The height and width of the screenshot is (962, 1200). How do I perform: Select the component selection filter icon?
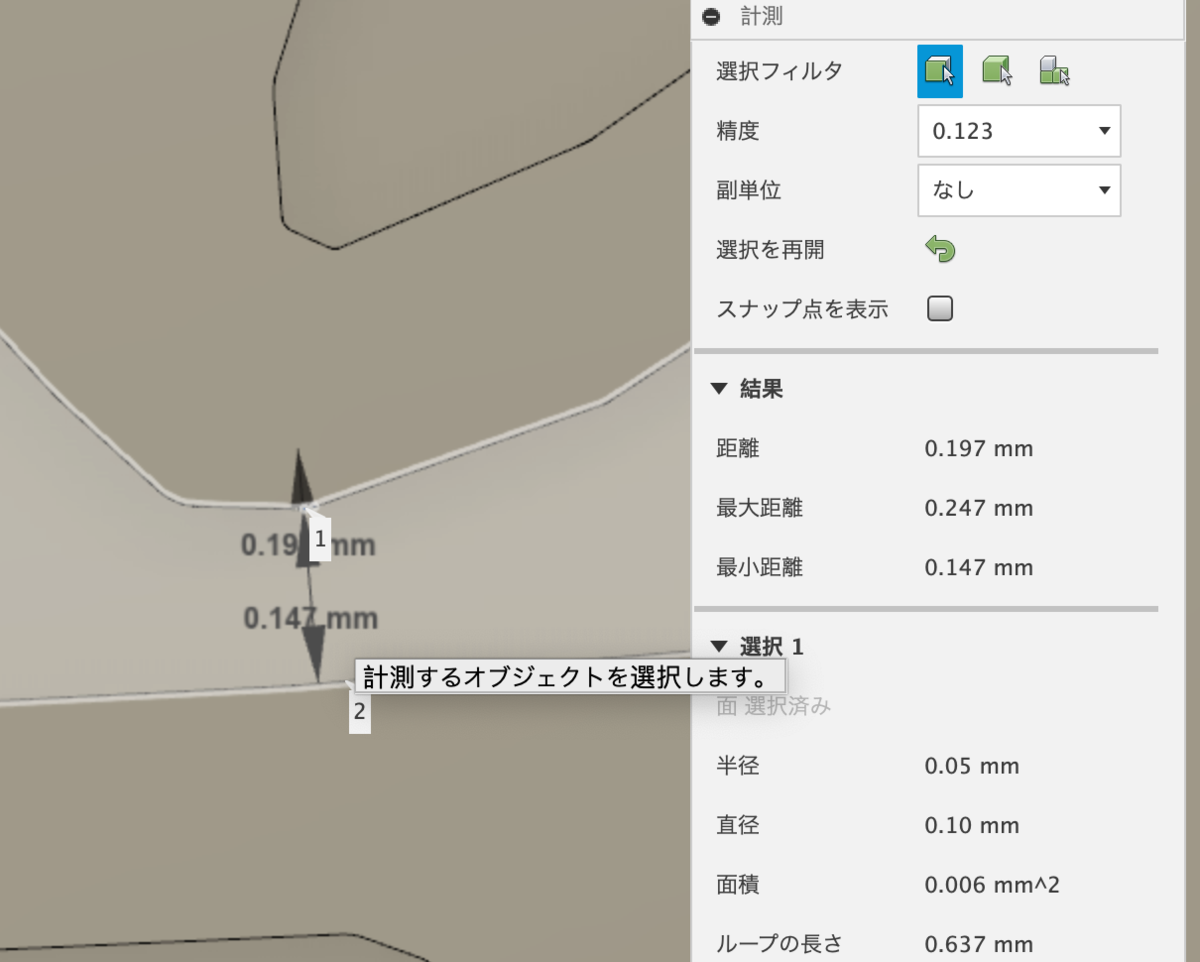[x=1054, y=71]
